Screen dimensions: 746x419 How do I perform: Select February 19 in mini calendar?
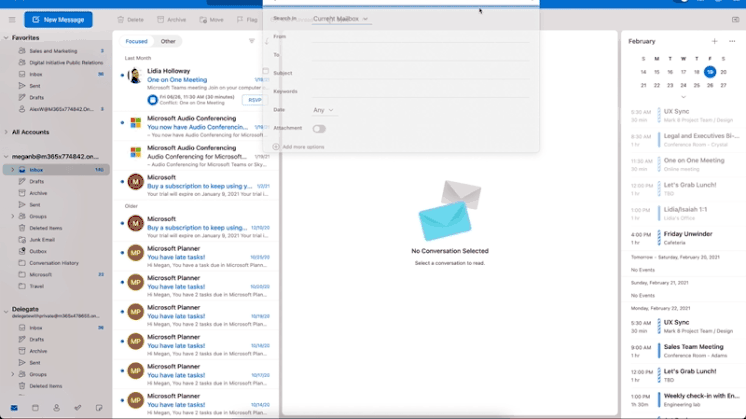click(710, 72)
